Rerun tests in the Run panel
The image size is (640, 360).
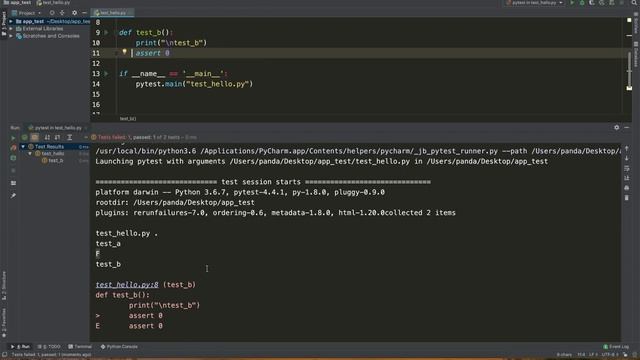(x=13, y=138)
